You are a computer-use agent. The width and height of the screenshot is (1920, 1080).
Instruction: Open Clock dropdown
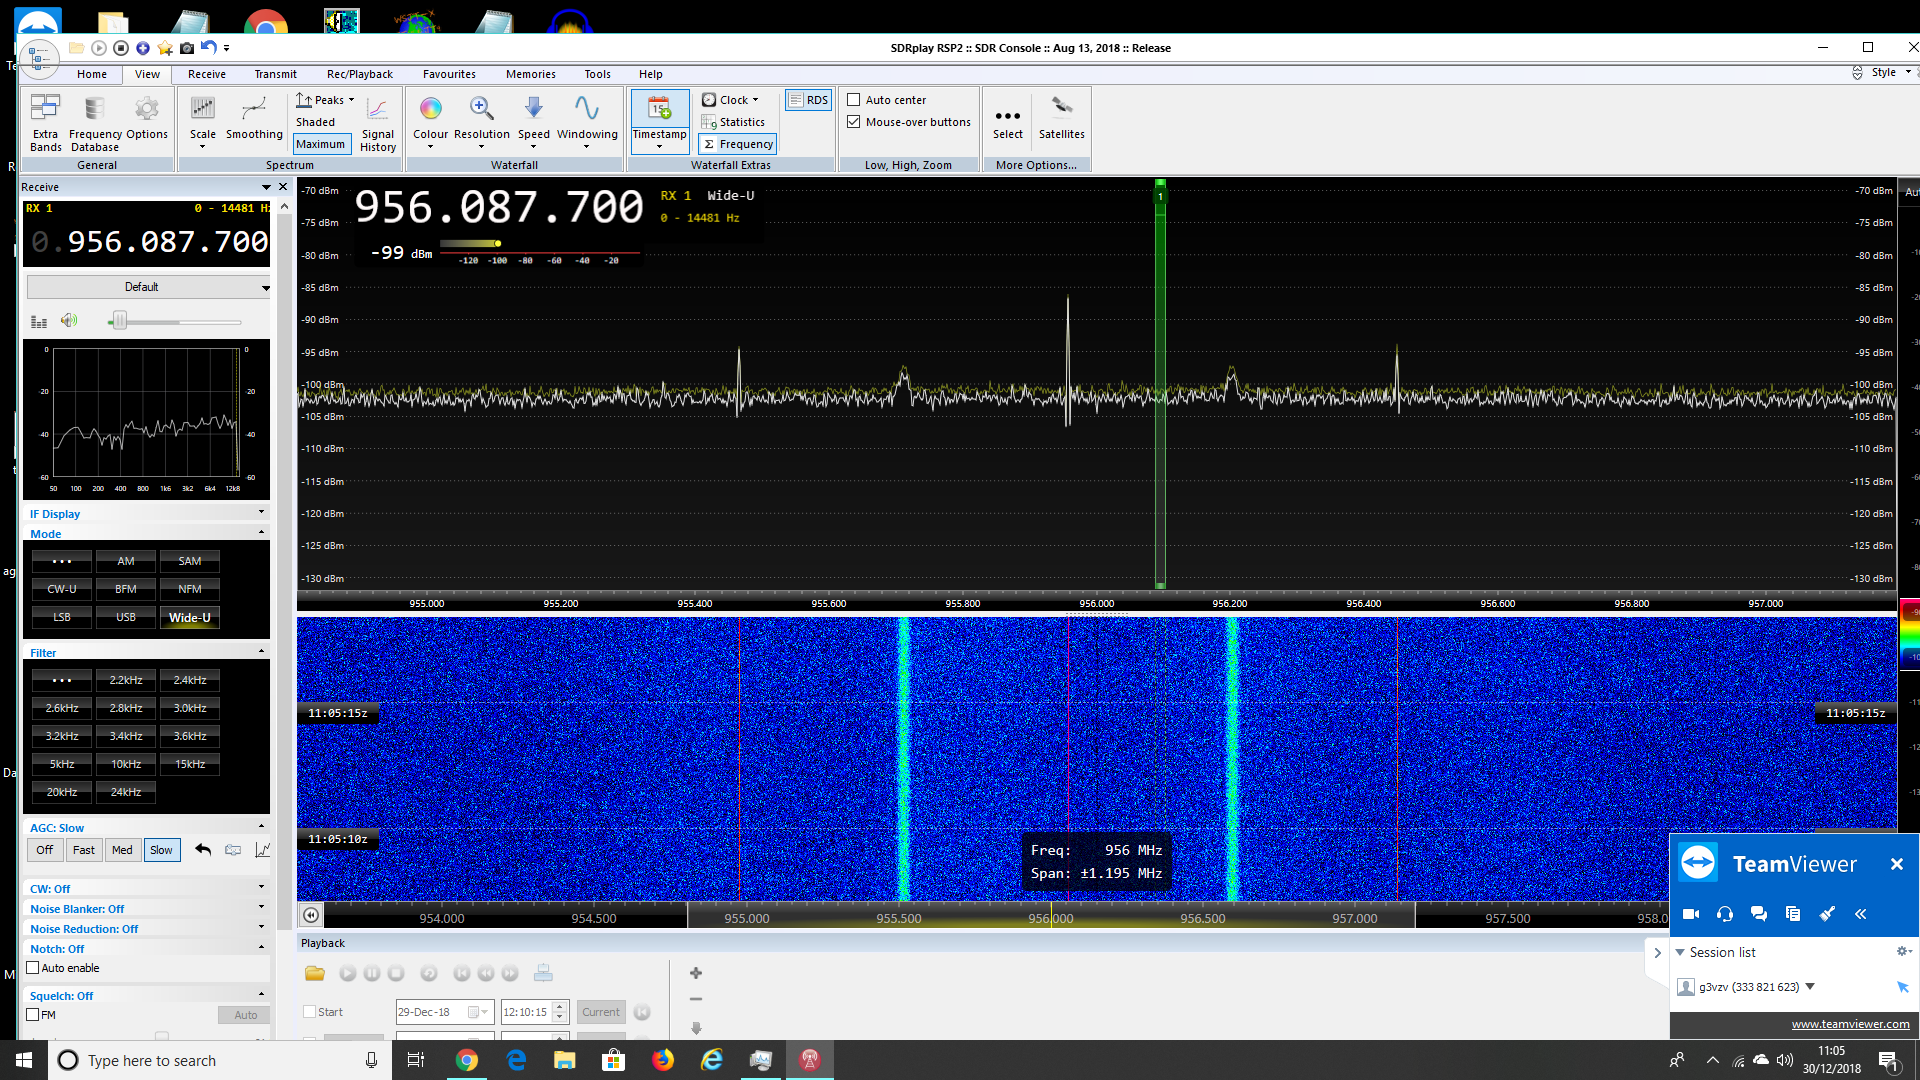731,100
